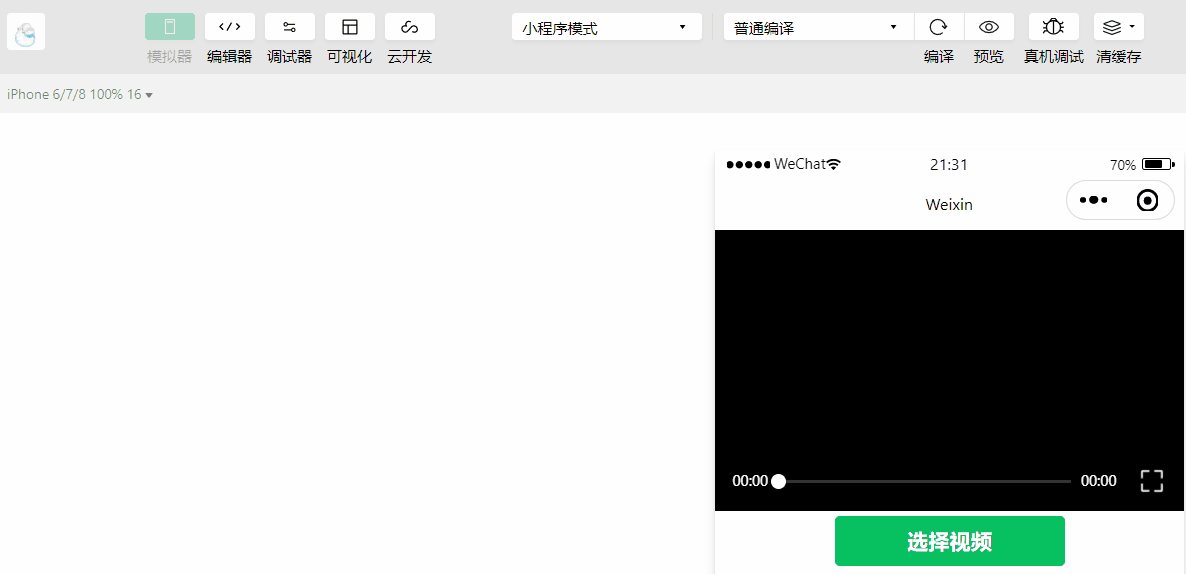Click the 调试器 label text
Screen dimensions: 1186x574
point(290,57)
